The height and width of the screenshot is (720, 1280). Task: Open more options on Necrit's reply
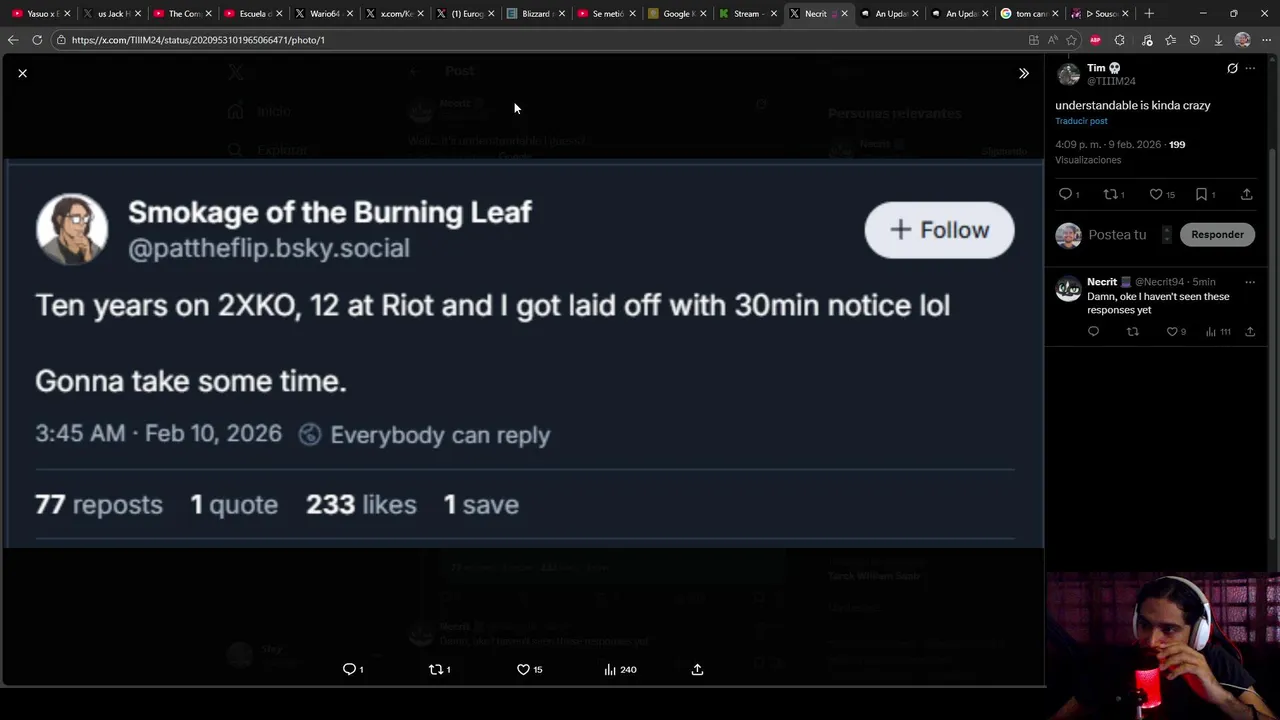click(1250, 282)
